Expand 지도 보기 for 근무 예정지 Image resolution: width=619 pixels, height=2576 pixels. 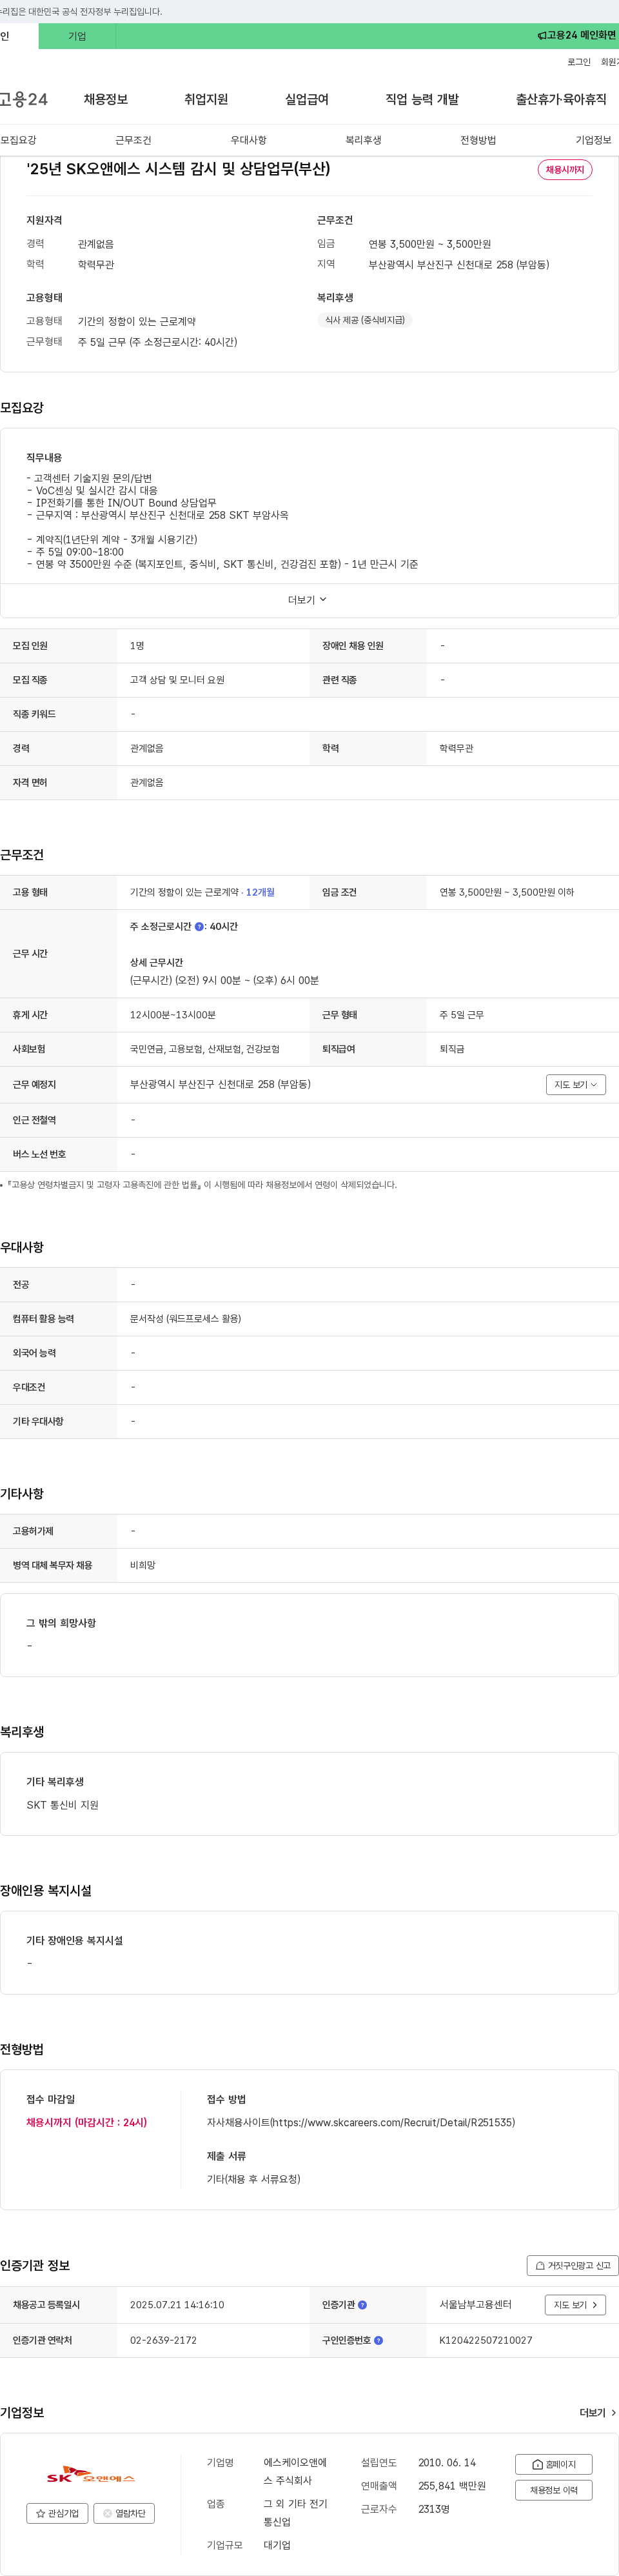tap(576, 1085)
